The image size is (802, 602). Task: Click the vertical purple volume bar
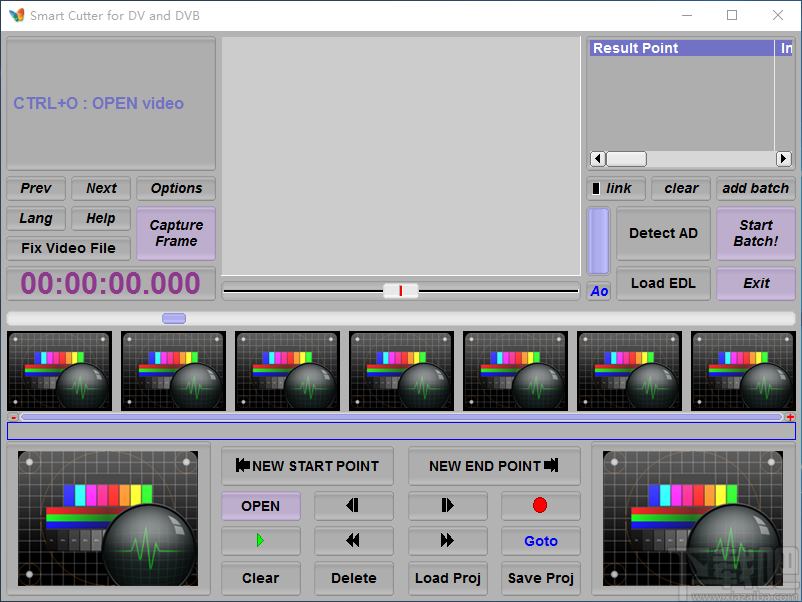(x=598, y=241)
